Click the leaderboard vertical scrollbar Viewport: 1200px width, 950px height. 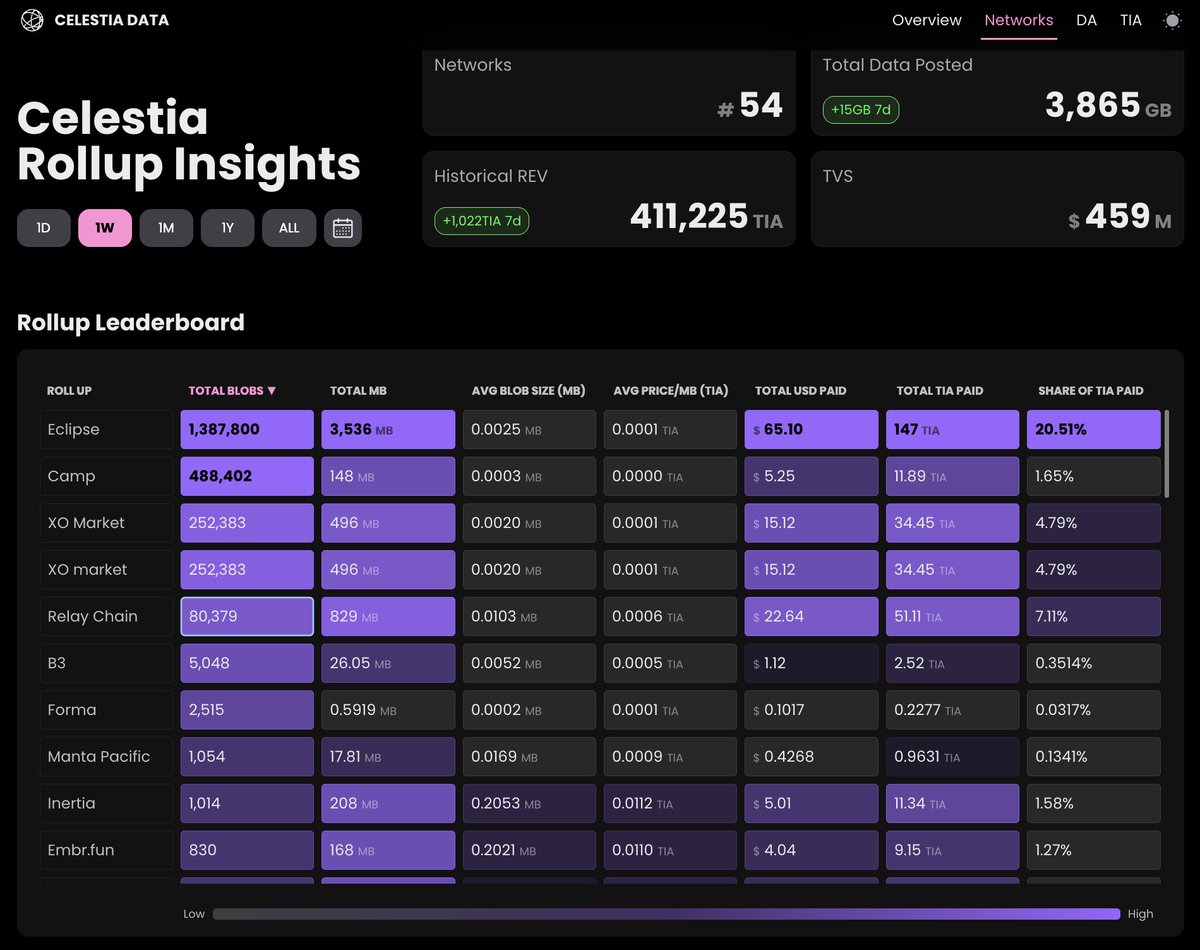(x=1166, y=453)
